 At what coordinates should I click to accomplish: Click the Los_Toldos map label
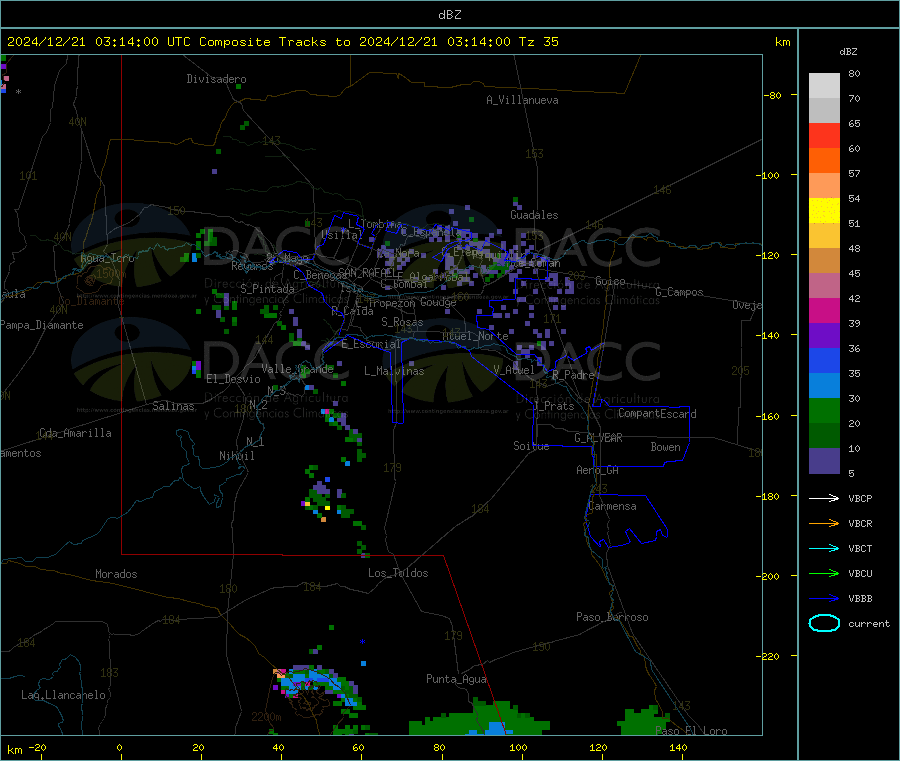[398, 573]
